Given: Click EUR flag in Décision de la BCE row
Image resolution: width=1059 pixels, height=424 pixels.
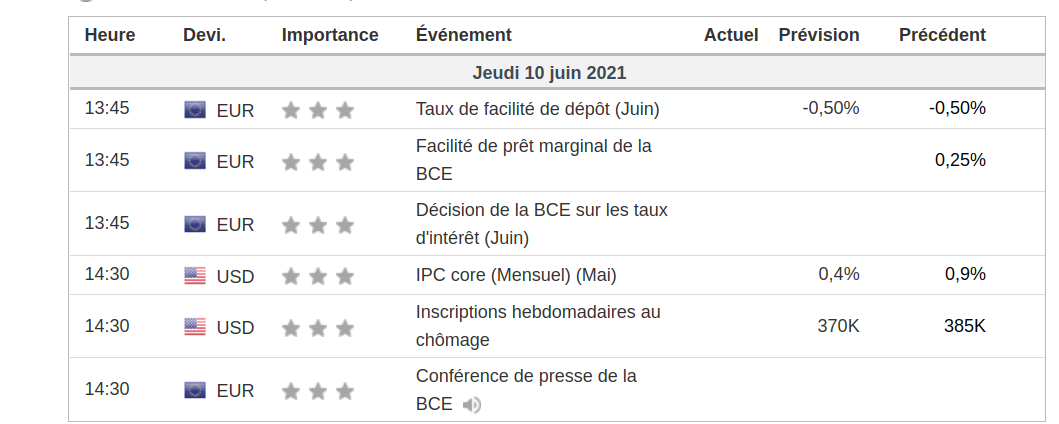Looking at the screenshot, I should coord(195,225).
